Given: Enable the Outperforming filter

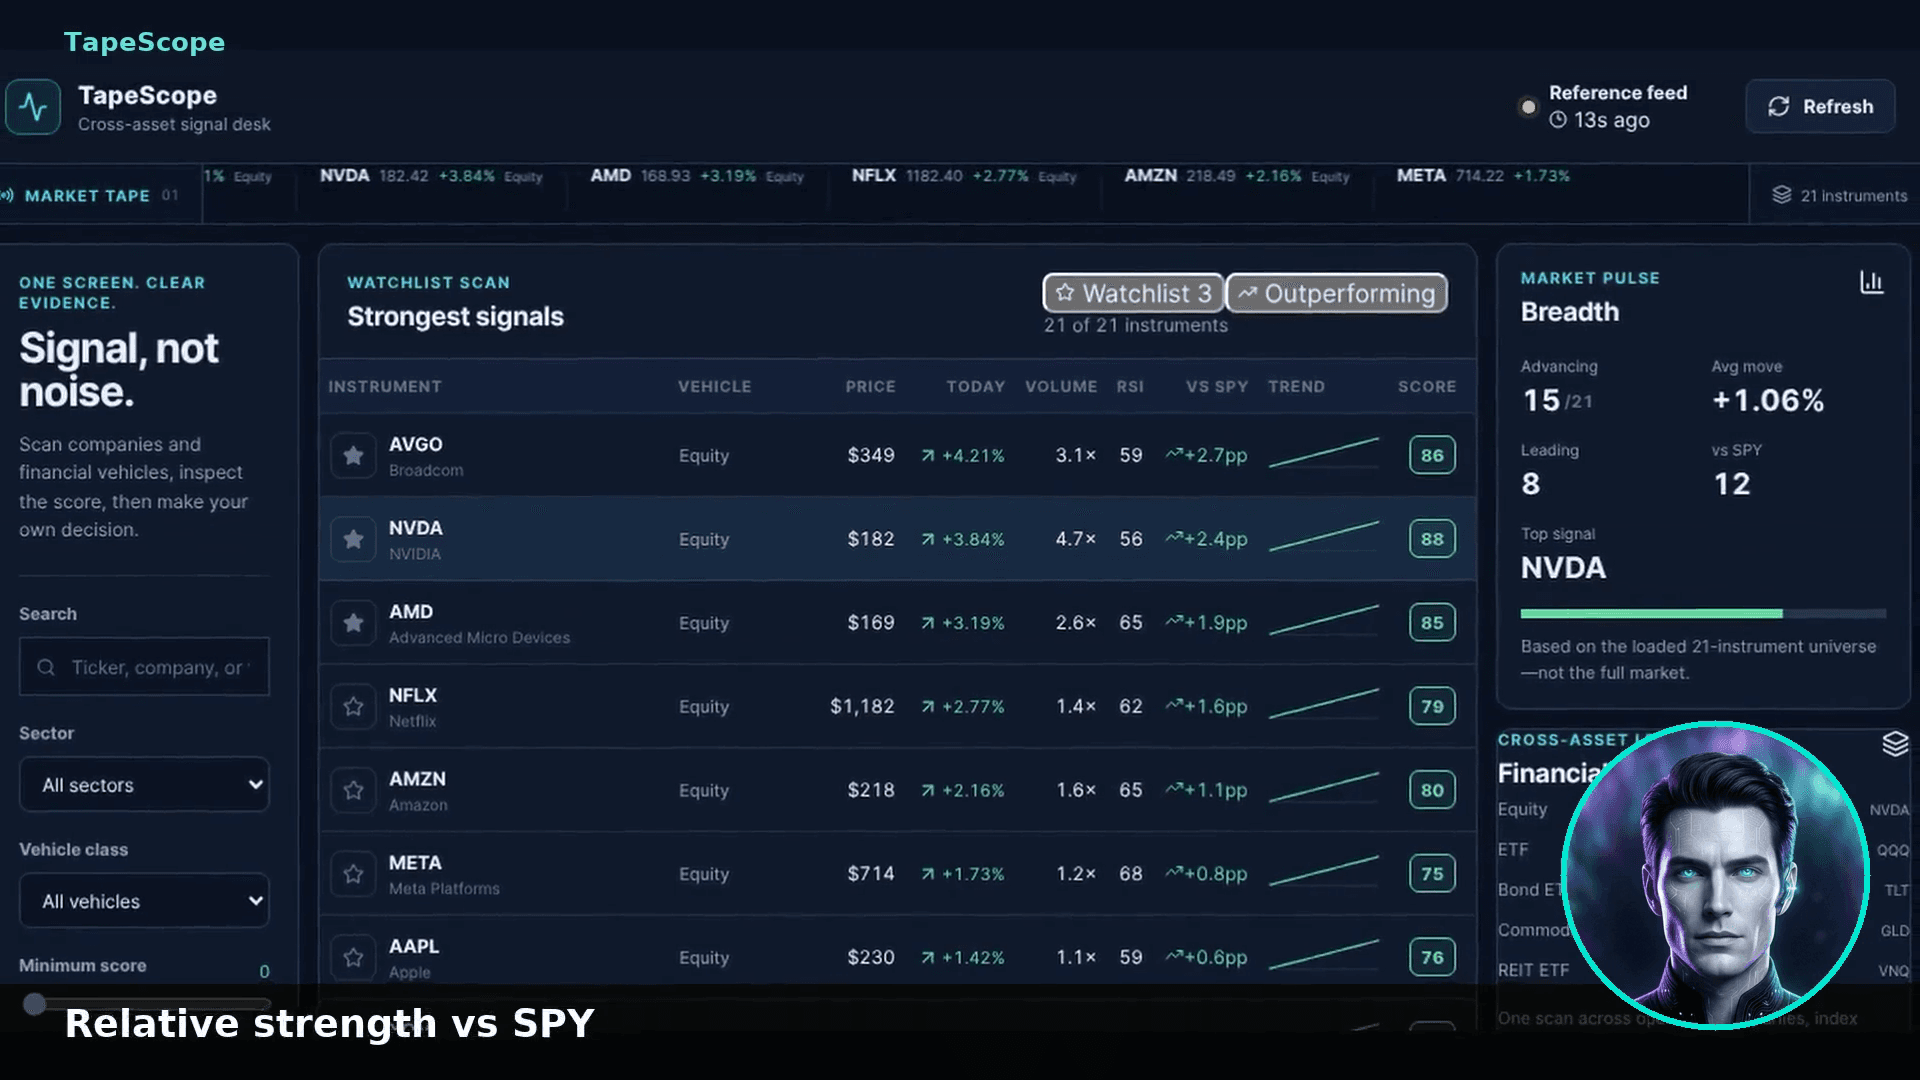Looking at the screenshot, I should [x=1336, y=293].
